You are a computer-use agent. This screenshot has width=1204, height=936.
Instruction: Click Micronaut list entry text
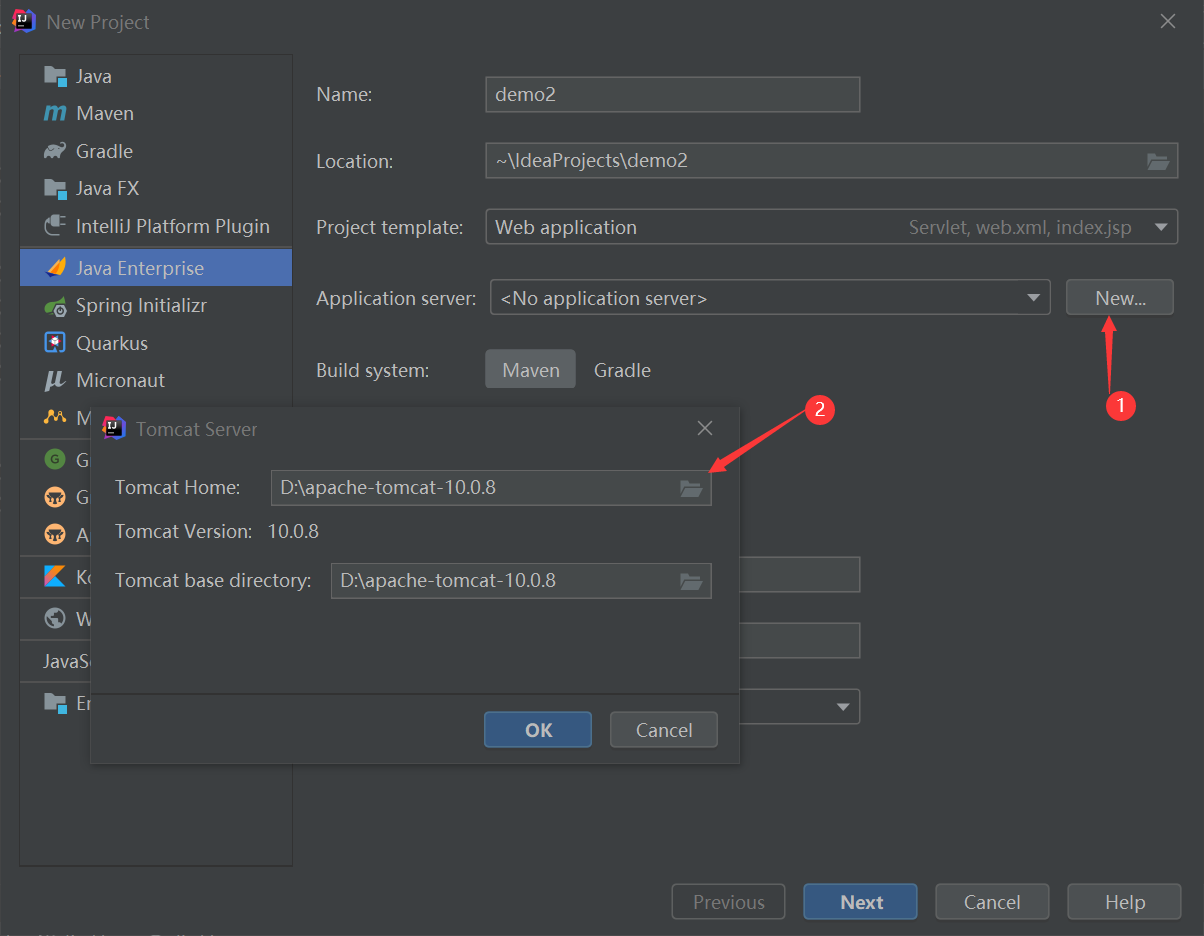[x=120, y=381]
